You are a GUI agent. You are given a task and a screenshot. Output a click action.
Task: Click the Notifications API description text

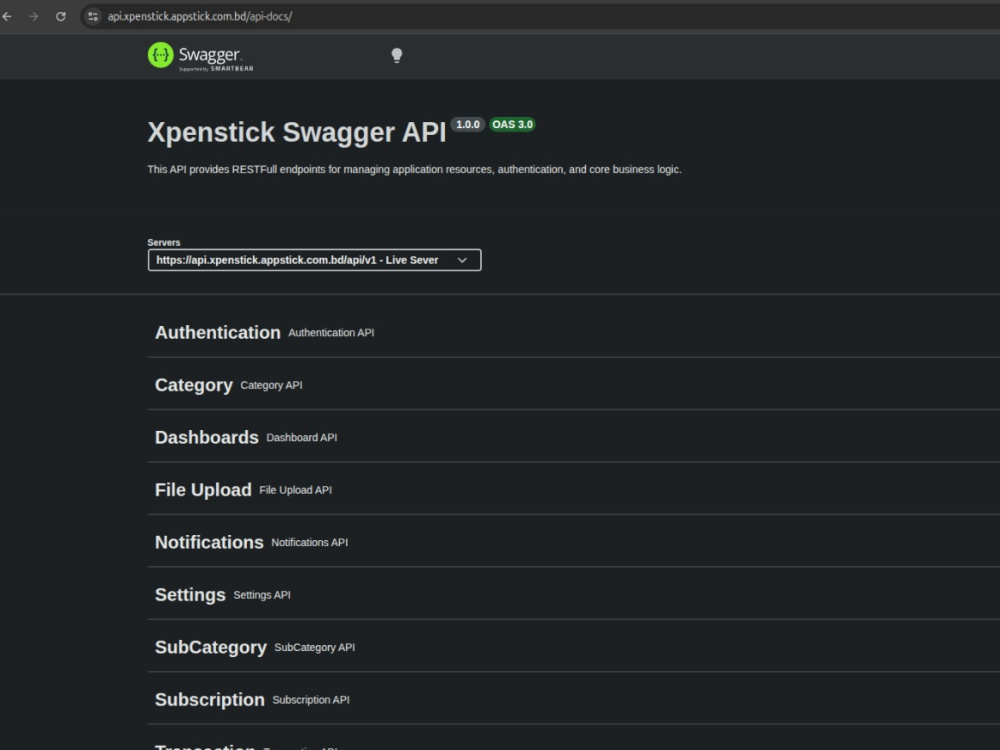point(309,542)
